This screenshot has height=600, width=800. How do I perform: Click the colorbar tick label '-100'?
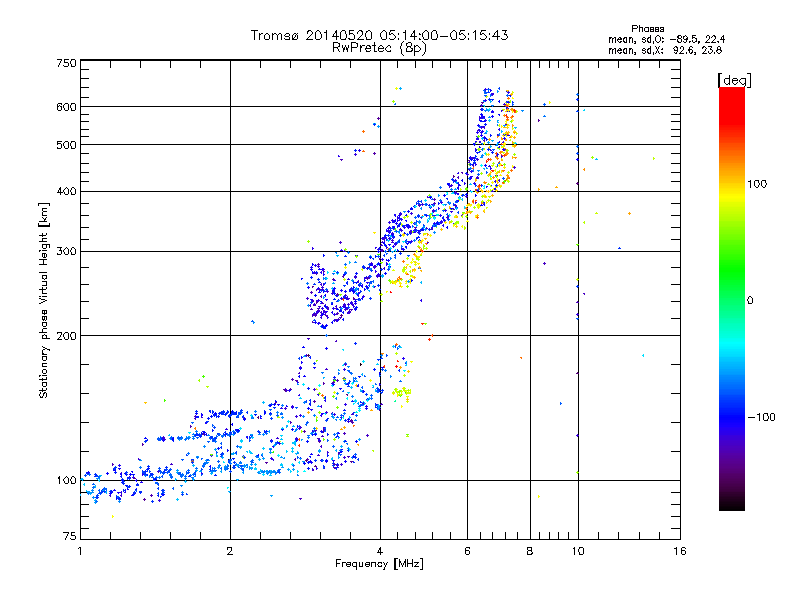tap(761, 417)
